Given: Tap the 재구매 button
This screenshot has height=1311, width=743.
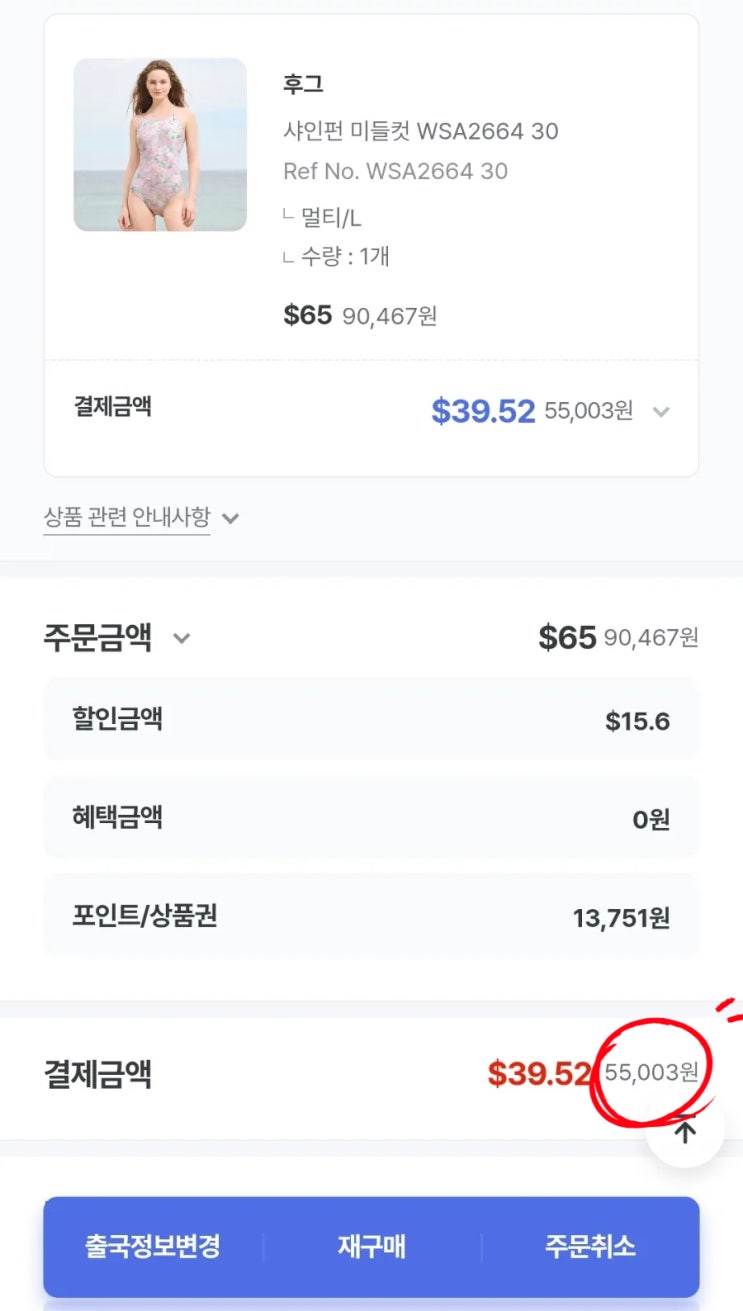Looking at the screenshot, I should click(x=371, y=1247).
